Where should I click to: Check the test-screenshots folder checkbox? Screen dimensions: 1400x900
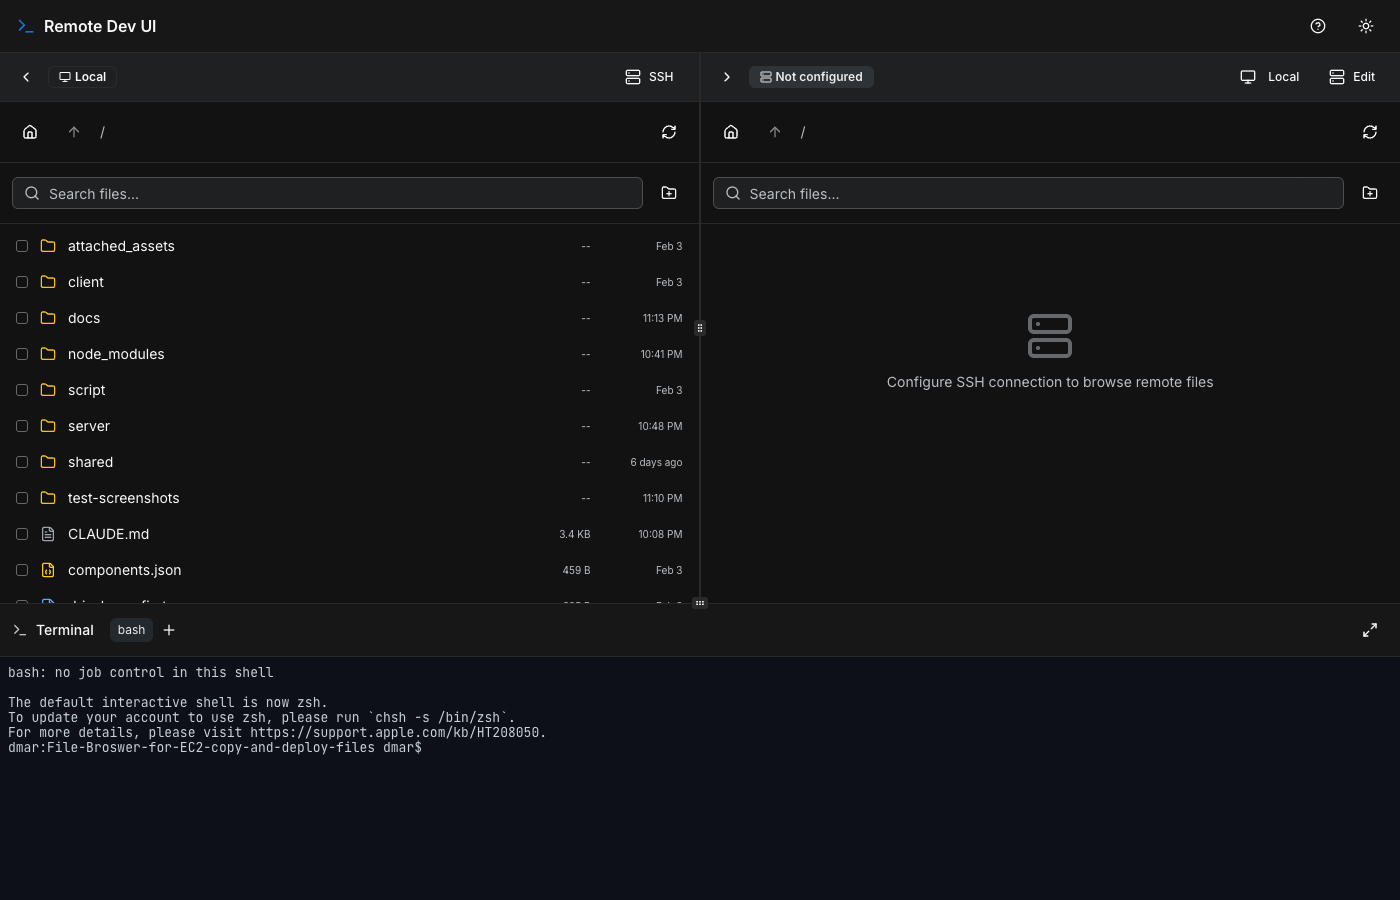coord(22,498)
